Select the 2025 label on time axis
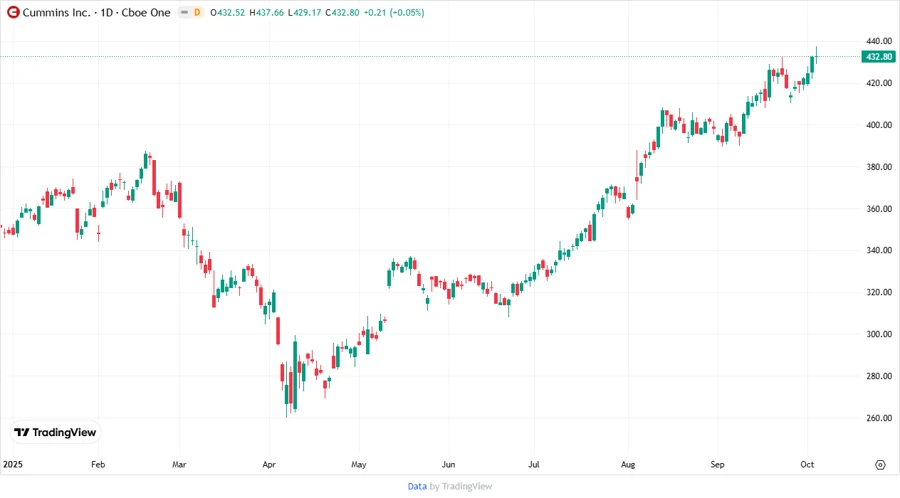900x498 pixels. pos(12,465)
